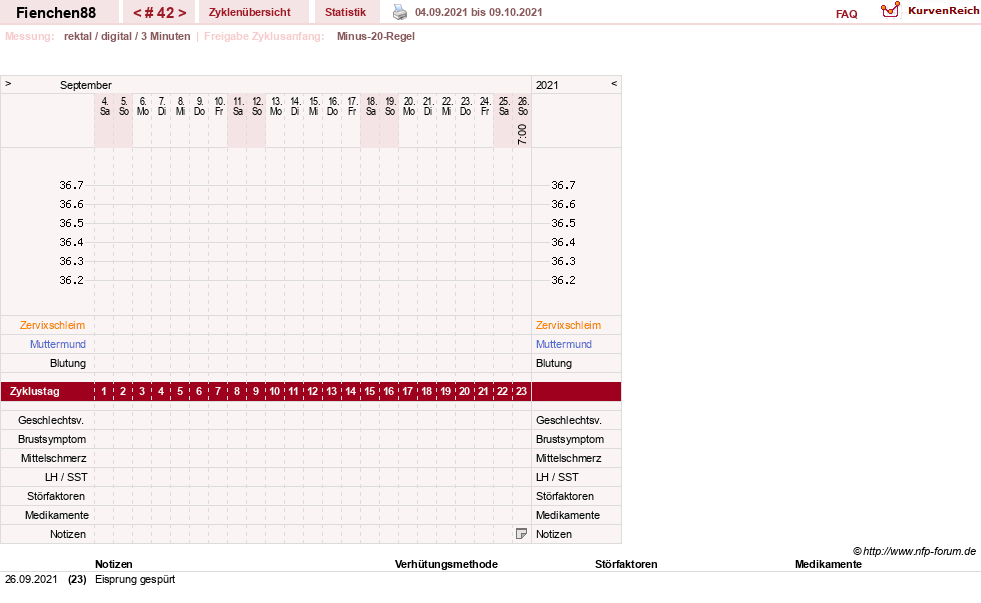Screen dimensions: 981x603
Task: Click the note date 26.09.2021
Action: 31,579
